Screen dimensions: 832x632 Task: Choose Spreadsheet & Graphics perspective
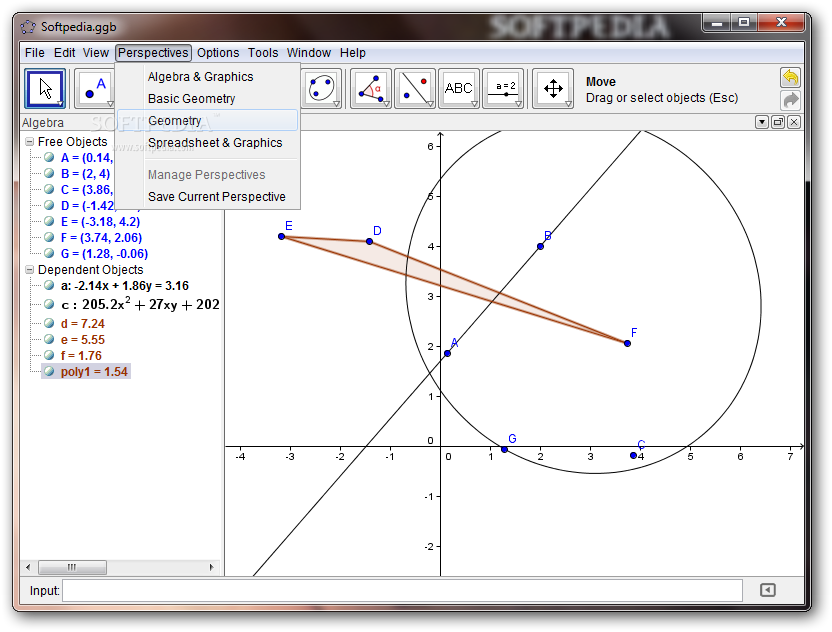point(207,143)
